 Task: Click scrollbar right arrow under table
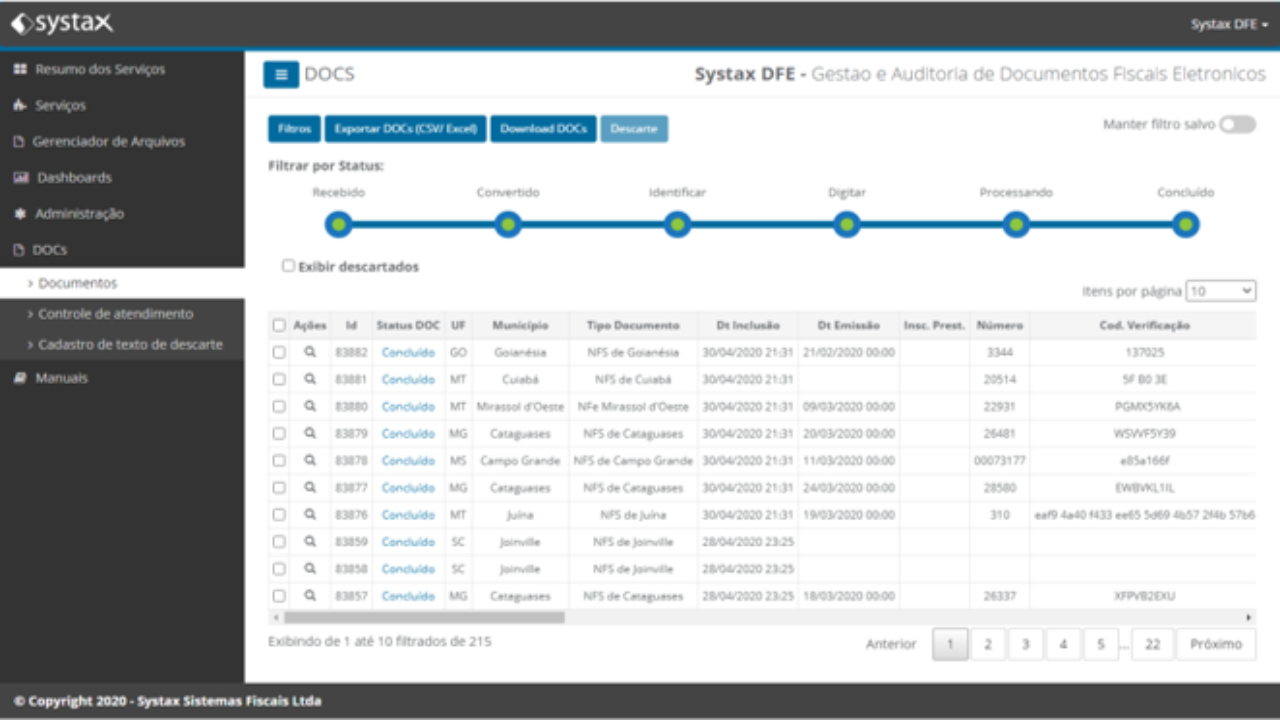(x=1248, y=617)
